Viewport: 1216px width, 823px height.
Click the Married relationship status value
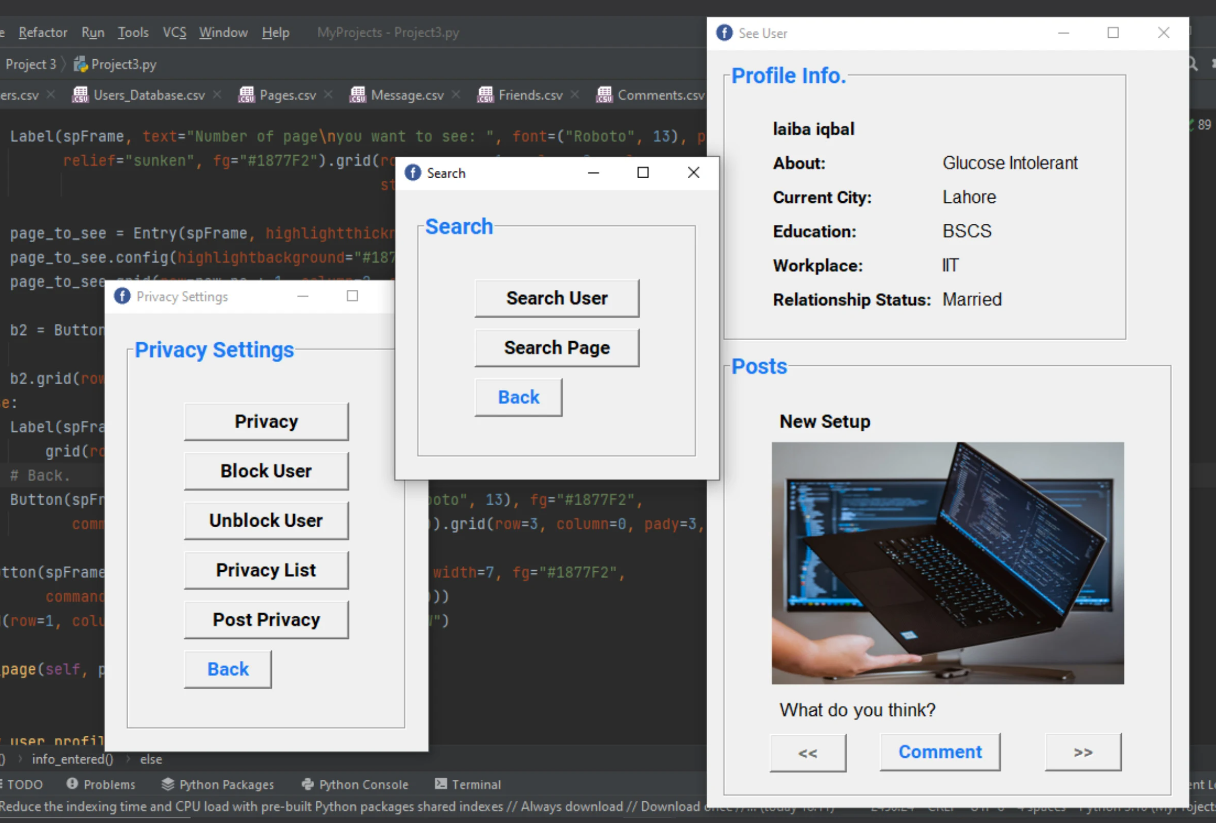pyautogui.click(x=972, y=299)
